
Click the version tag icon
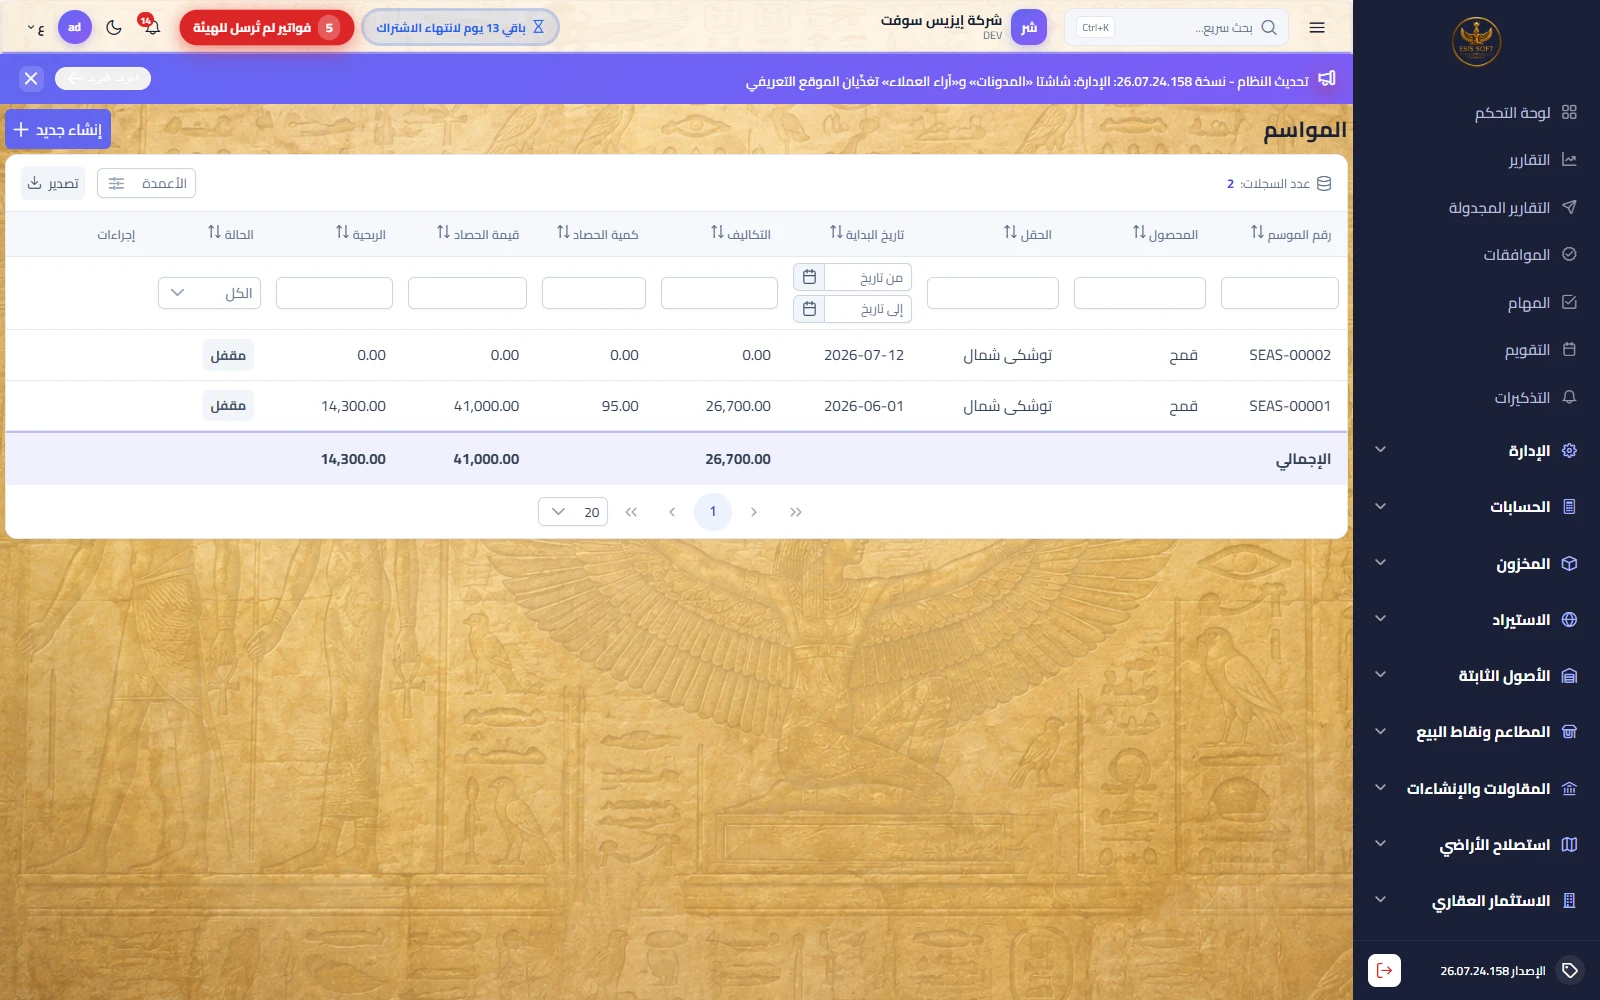coord(1570,970)
